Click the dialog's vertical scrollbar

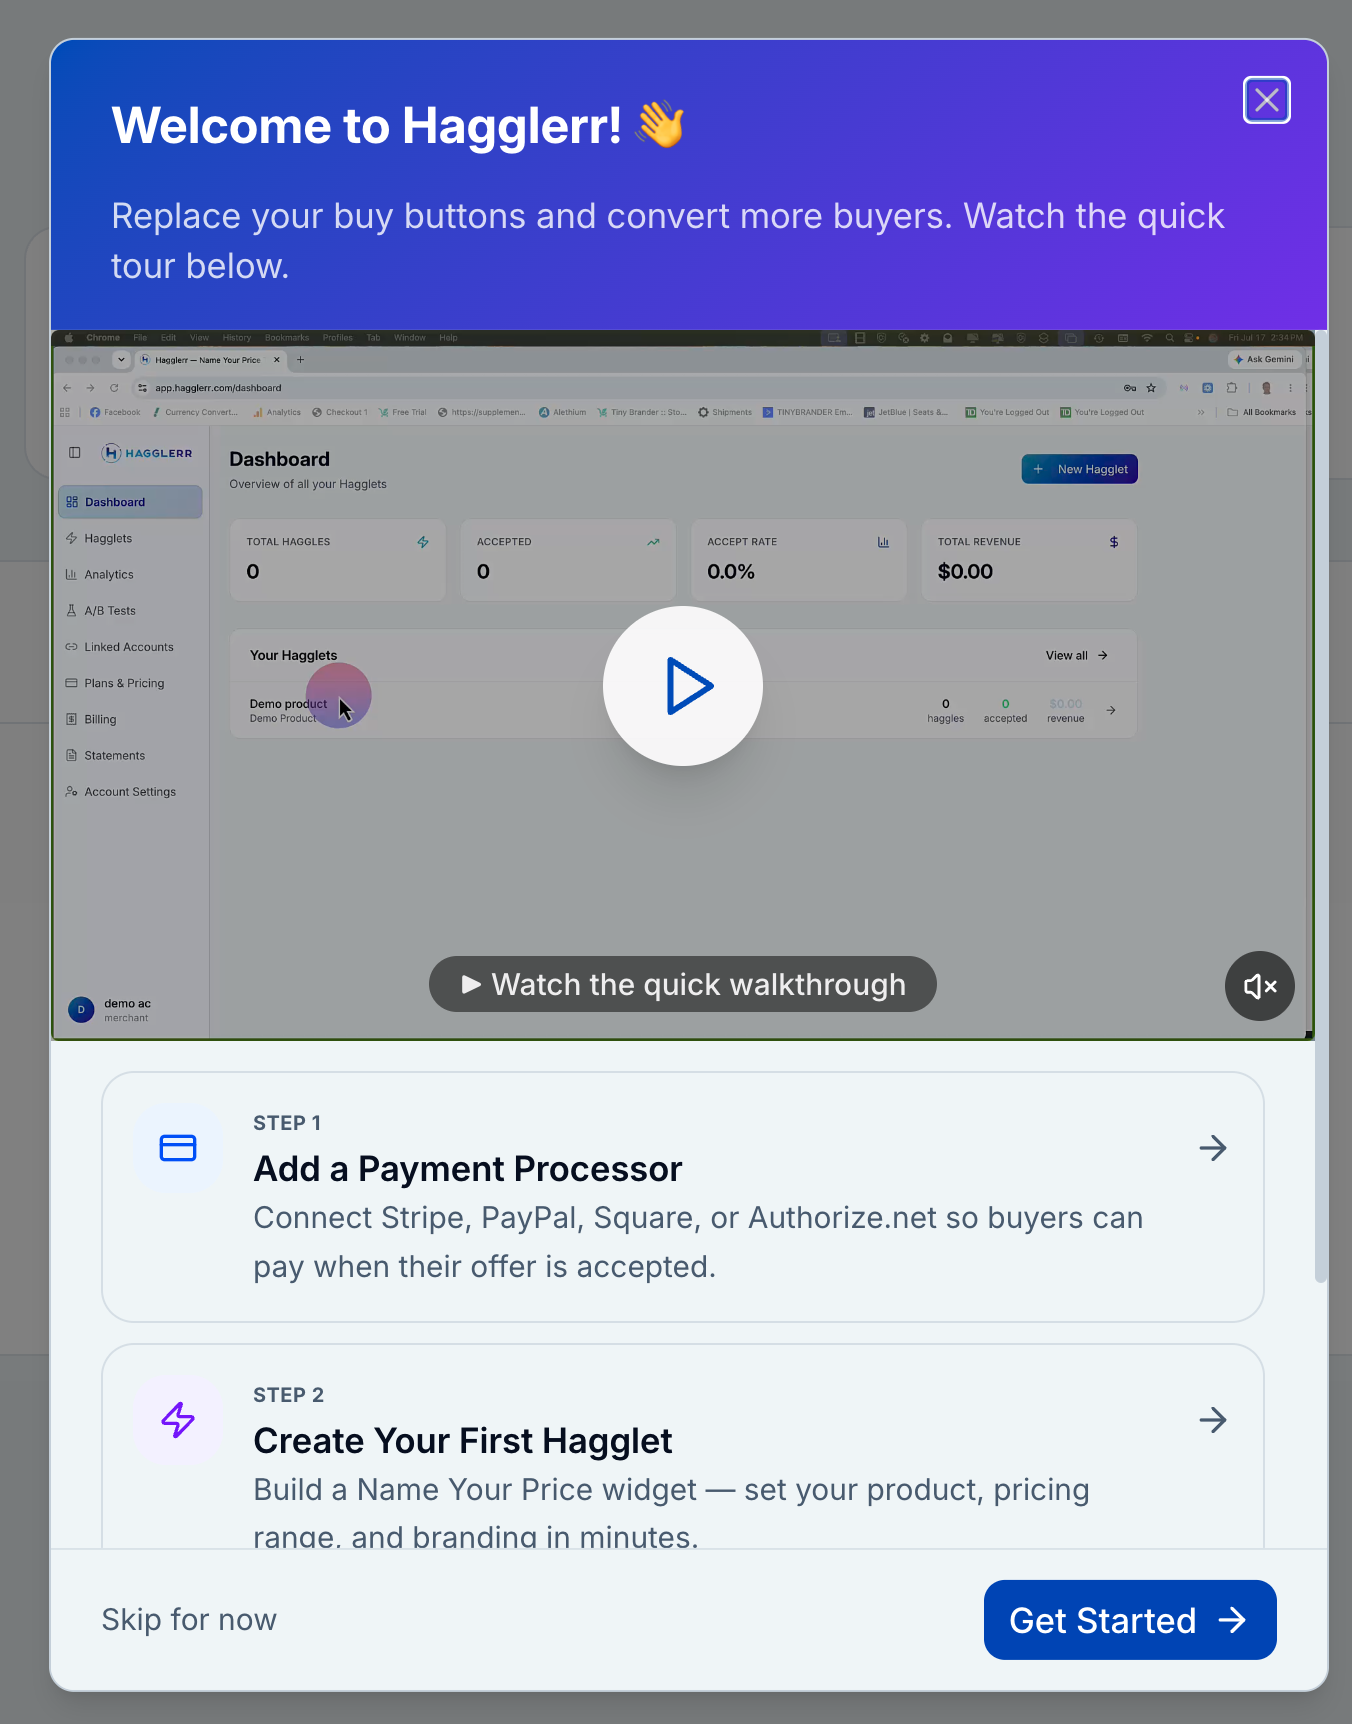[x=1321, y=806]
